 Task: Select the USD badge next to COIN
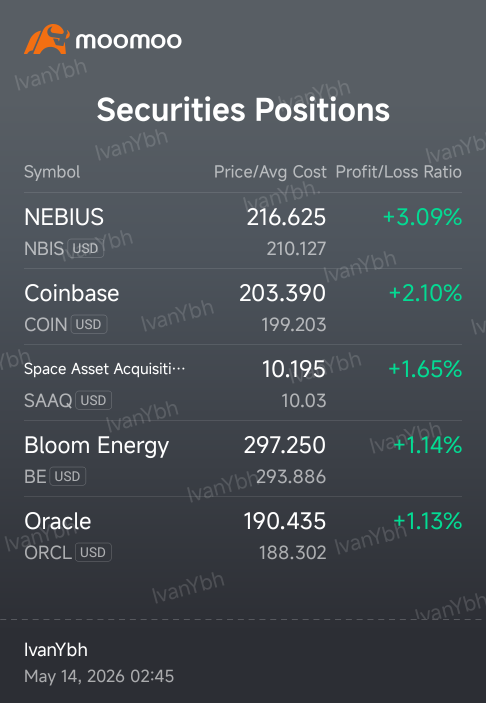[89, 325]
